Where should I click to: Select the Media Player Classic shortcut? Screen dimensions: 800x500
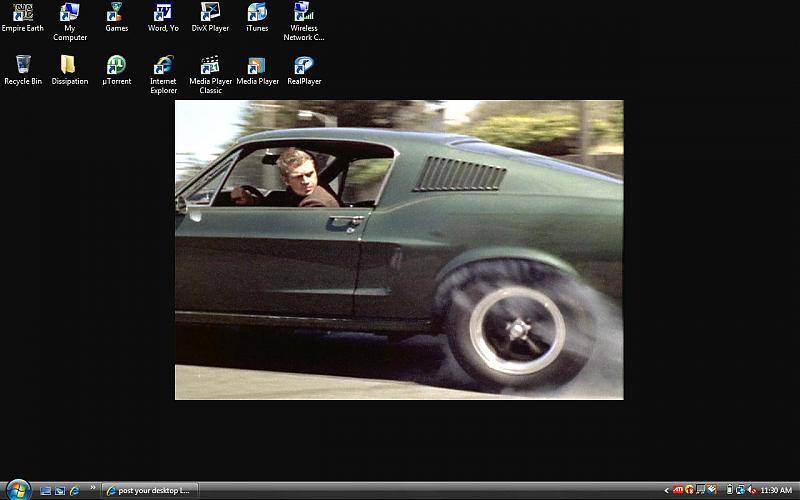[210, 75]
